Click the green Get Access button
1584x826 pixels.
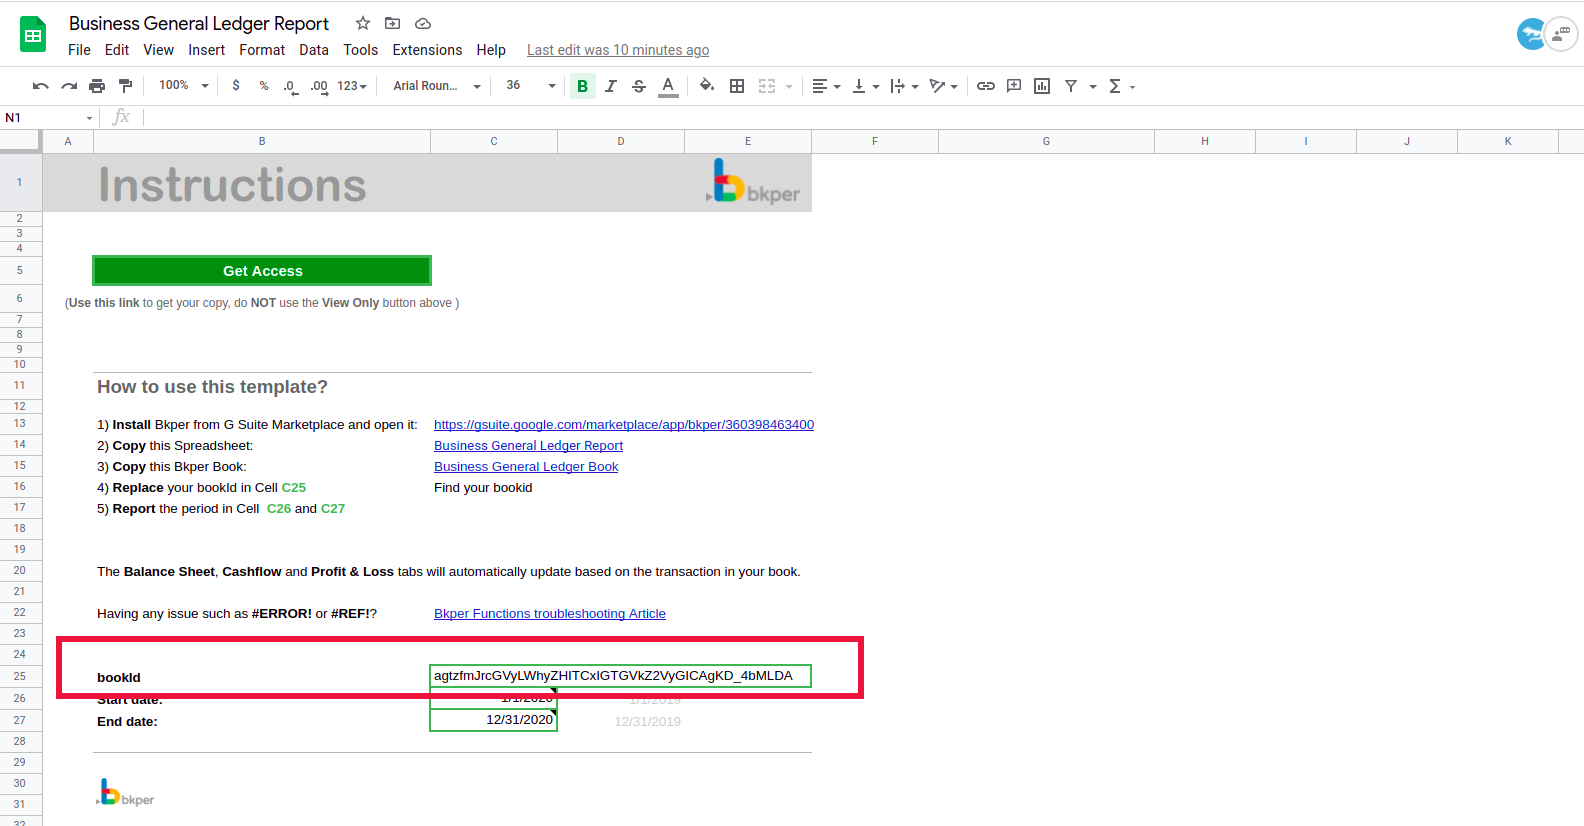(x=262, y=271)
